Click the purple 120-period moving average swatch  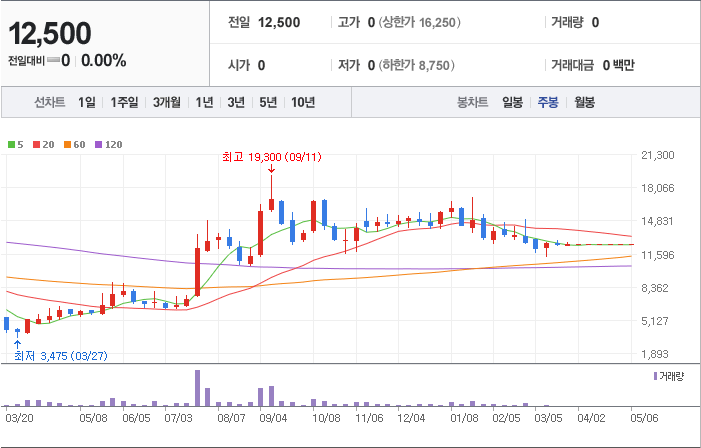click(99, 144)
